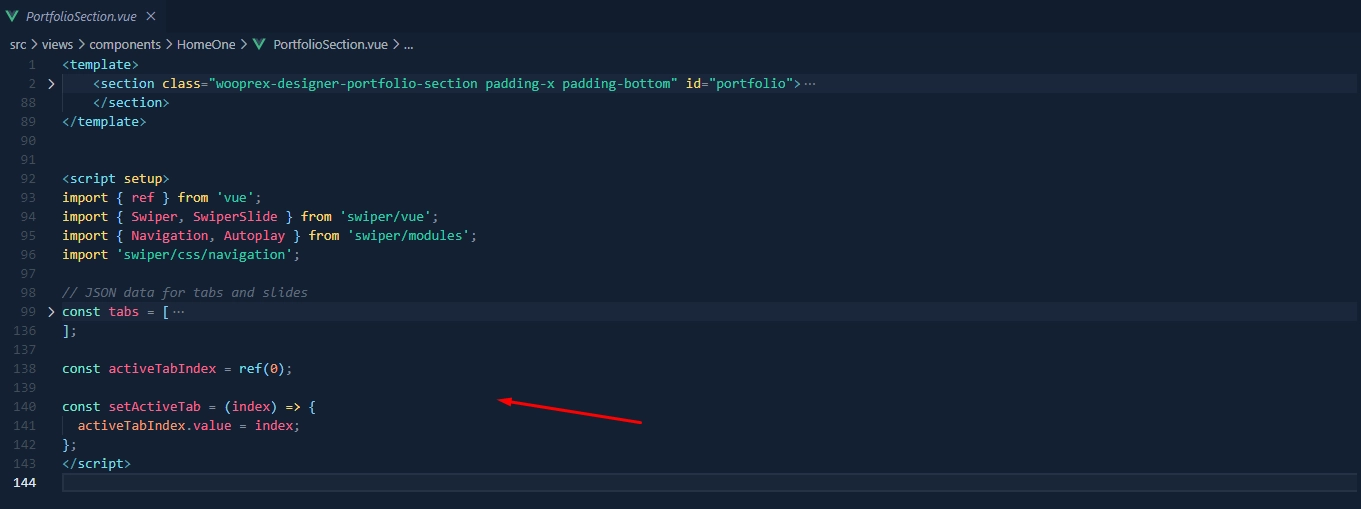Screen dimensions: 1361x509
Task: Click line number 144 in the gutter
Action: [24, 483]
